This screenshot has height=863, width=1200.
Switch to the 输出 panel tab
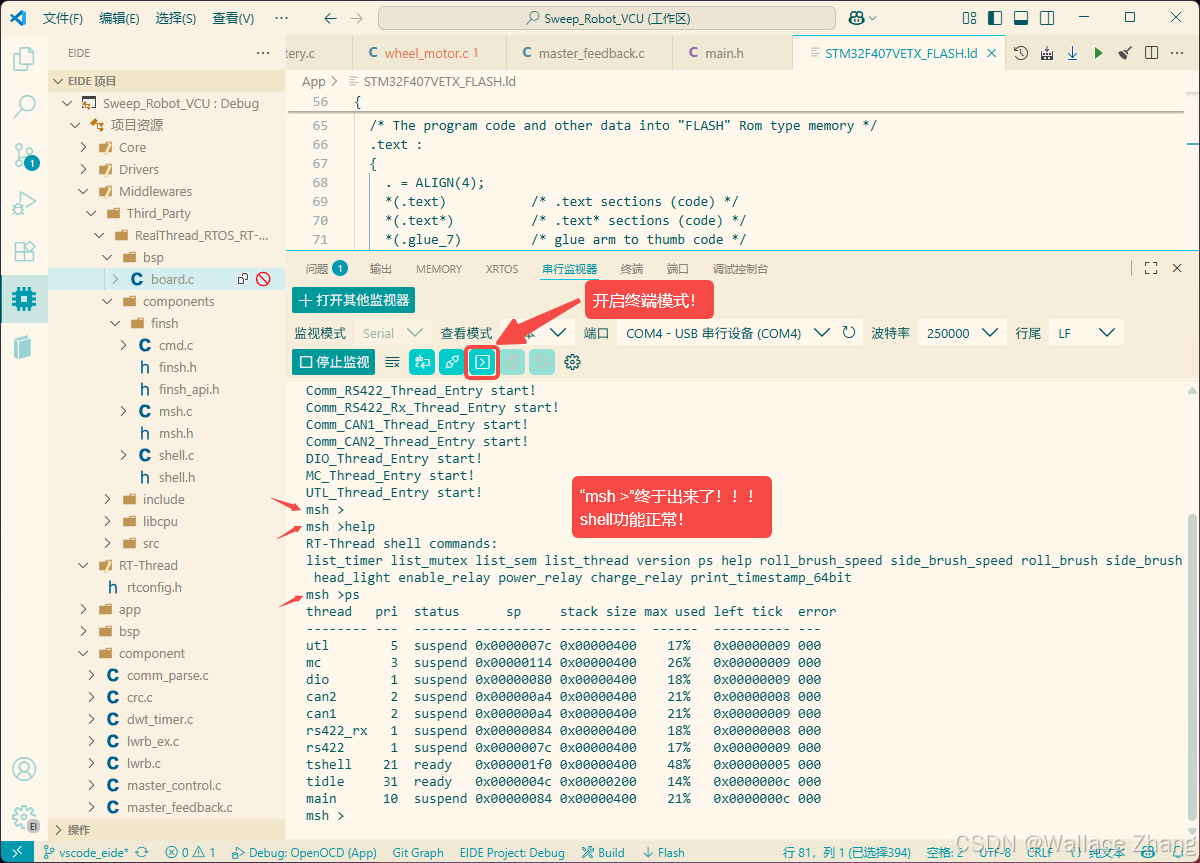[x=381, y=268]
